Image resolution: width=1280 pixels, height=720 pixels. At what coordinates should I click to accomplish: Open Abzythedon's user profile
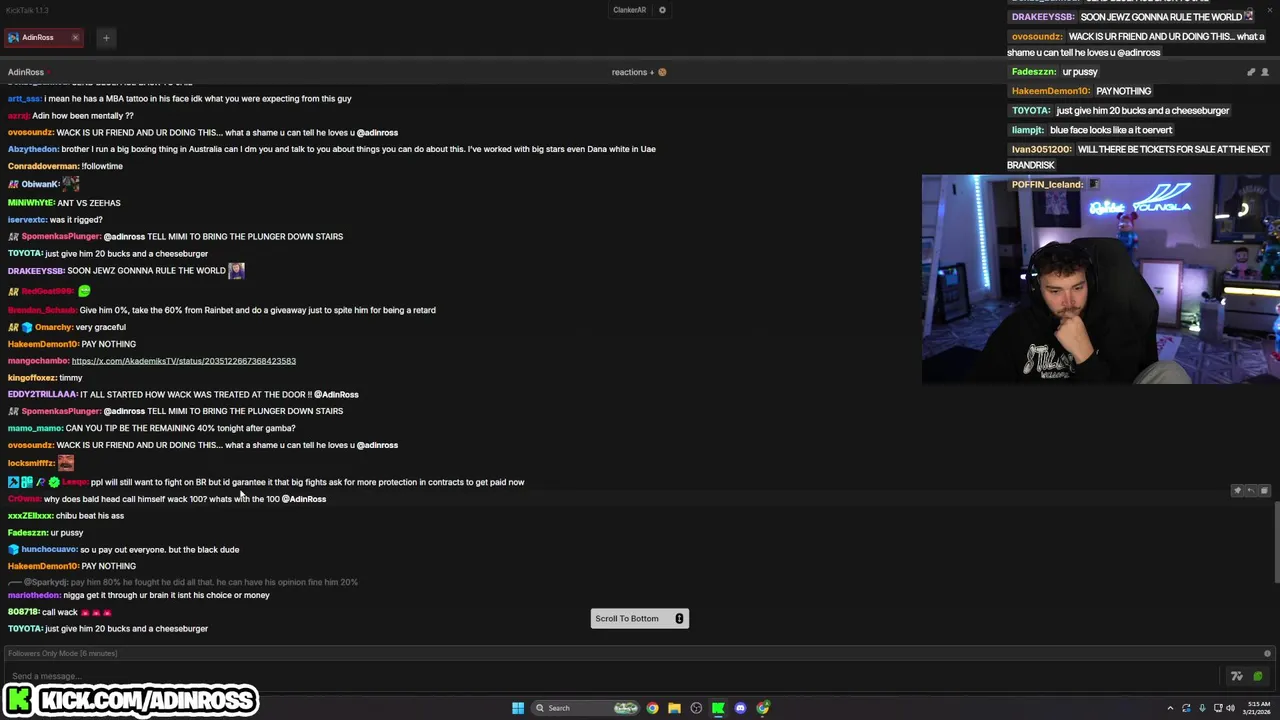pos(33,149)
